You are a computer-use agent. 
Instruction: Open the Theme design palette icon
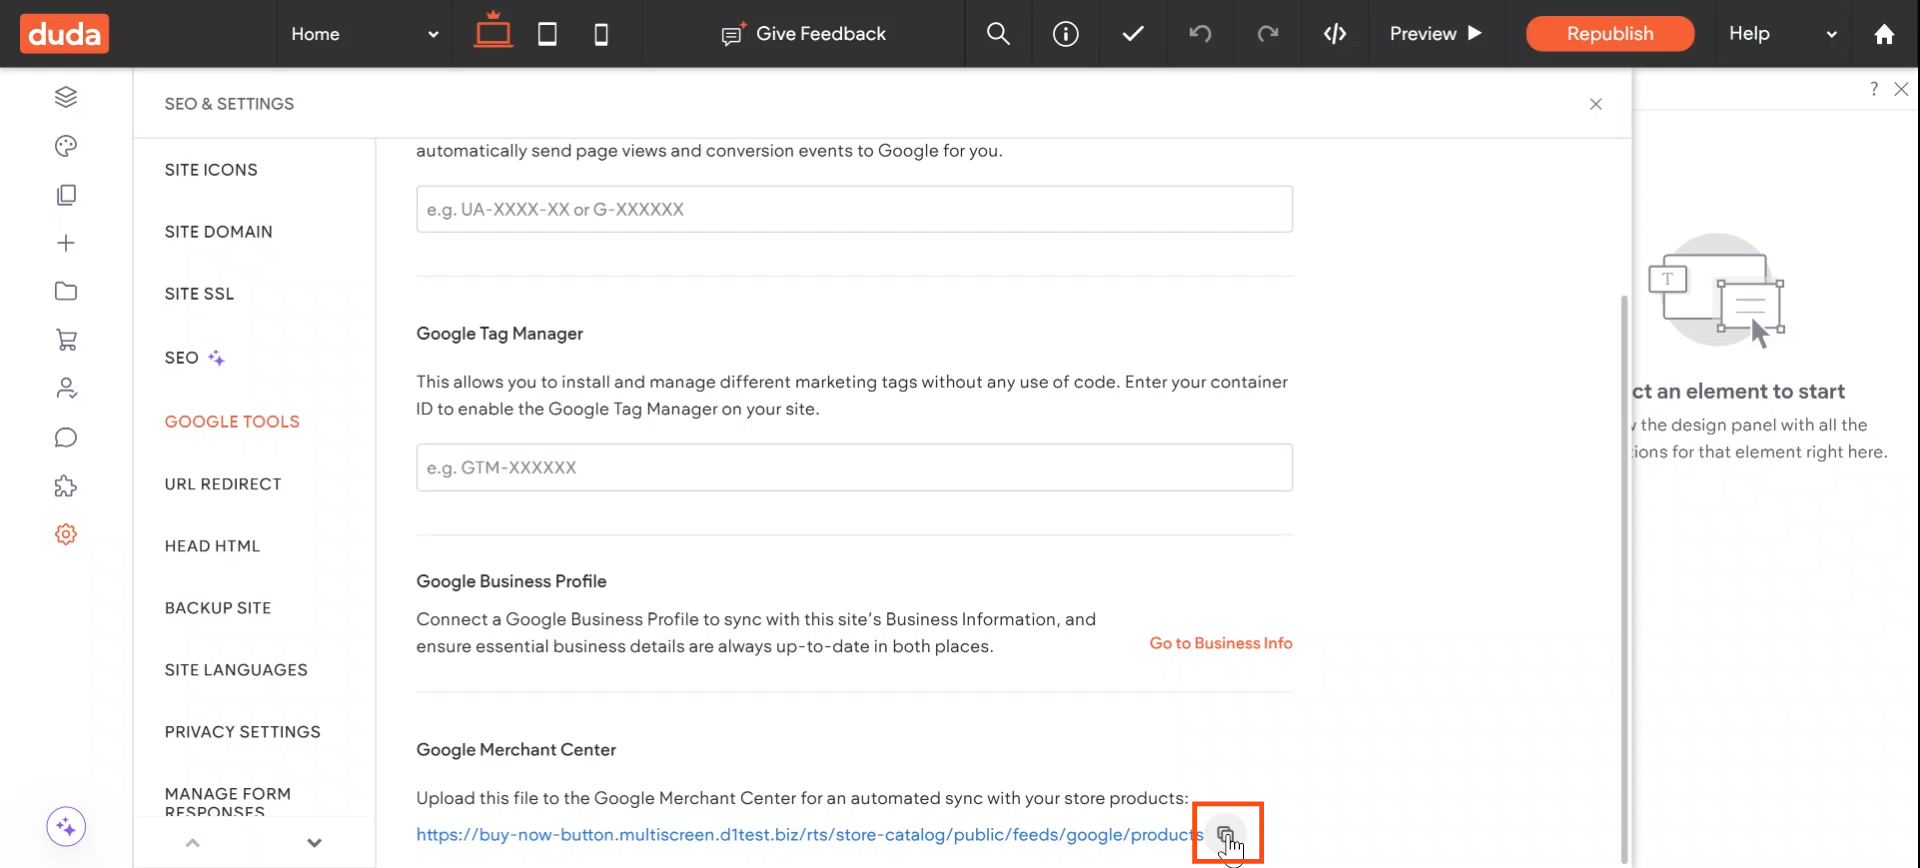point(66,146)
